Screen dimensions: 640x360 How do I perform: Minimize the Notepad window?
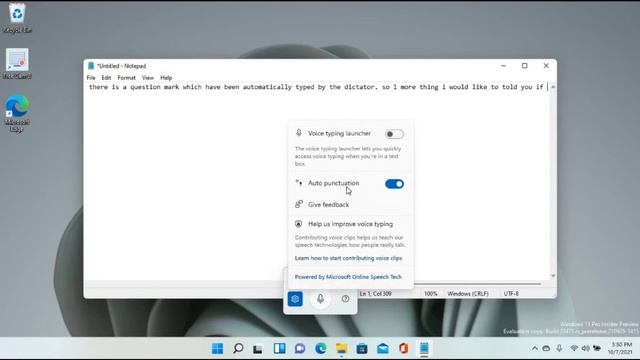503,66
